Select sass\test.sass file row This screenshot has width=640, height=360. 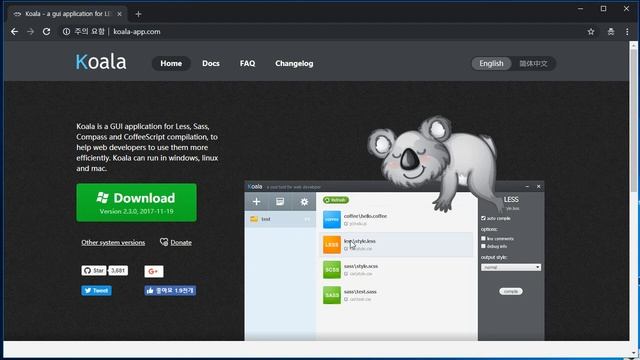397,295
